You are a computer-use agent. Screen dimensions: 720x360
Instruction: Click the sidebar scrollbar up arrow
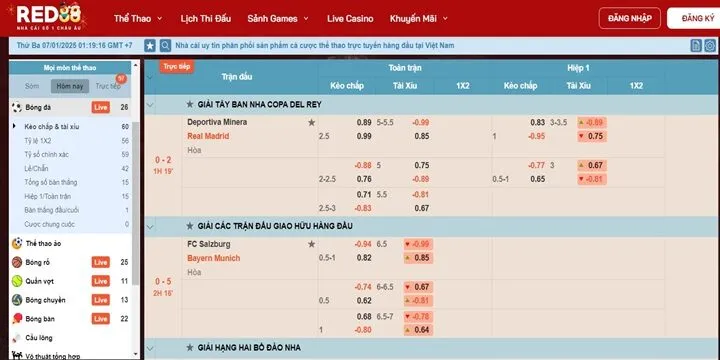click(135, 66)
